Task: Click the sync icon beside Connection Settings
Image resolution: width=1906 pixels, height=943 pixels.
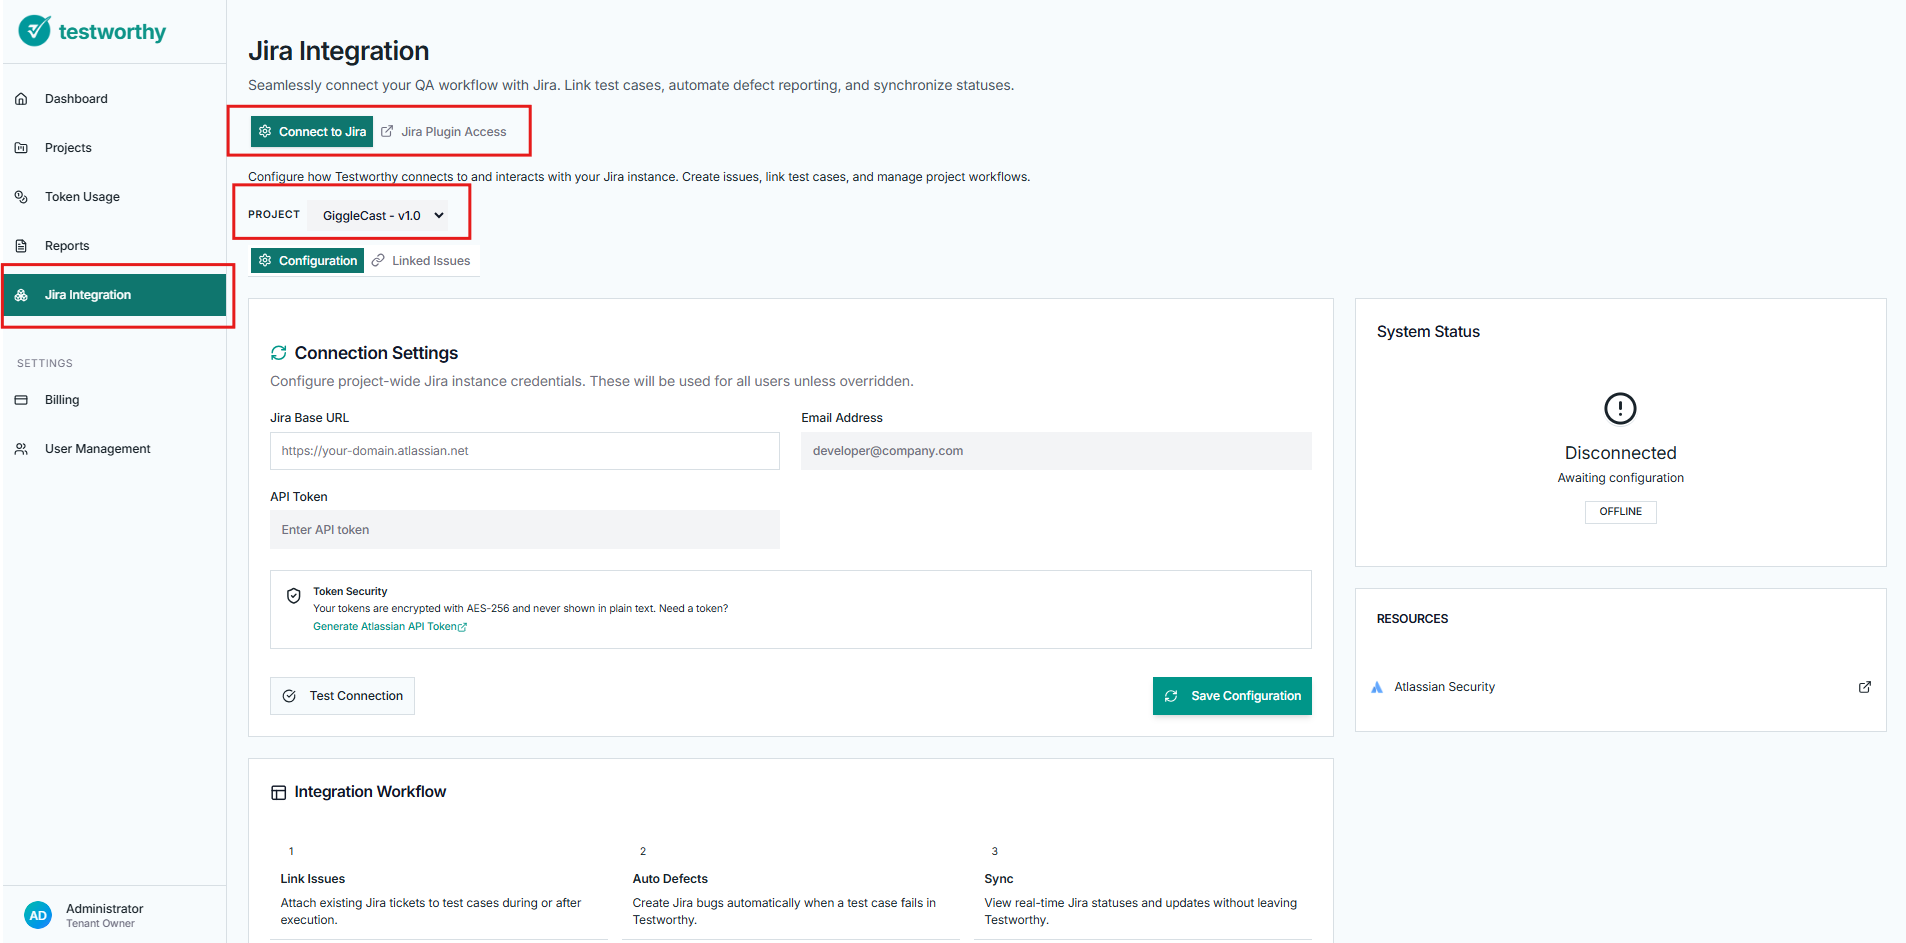Action: pos(279,353)
